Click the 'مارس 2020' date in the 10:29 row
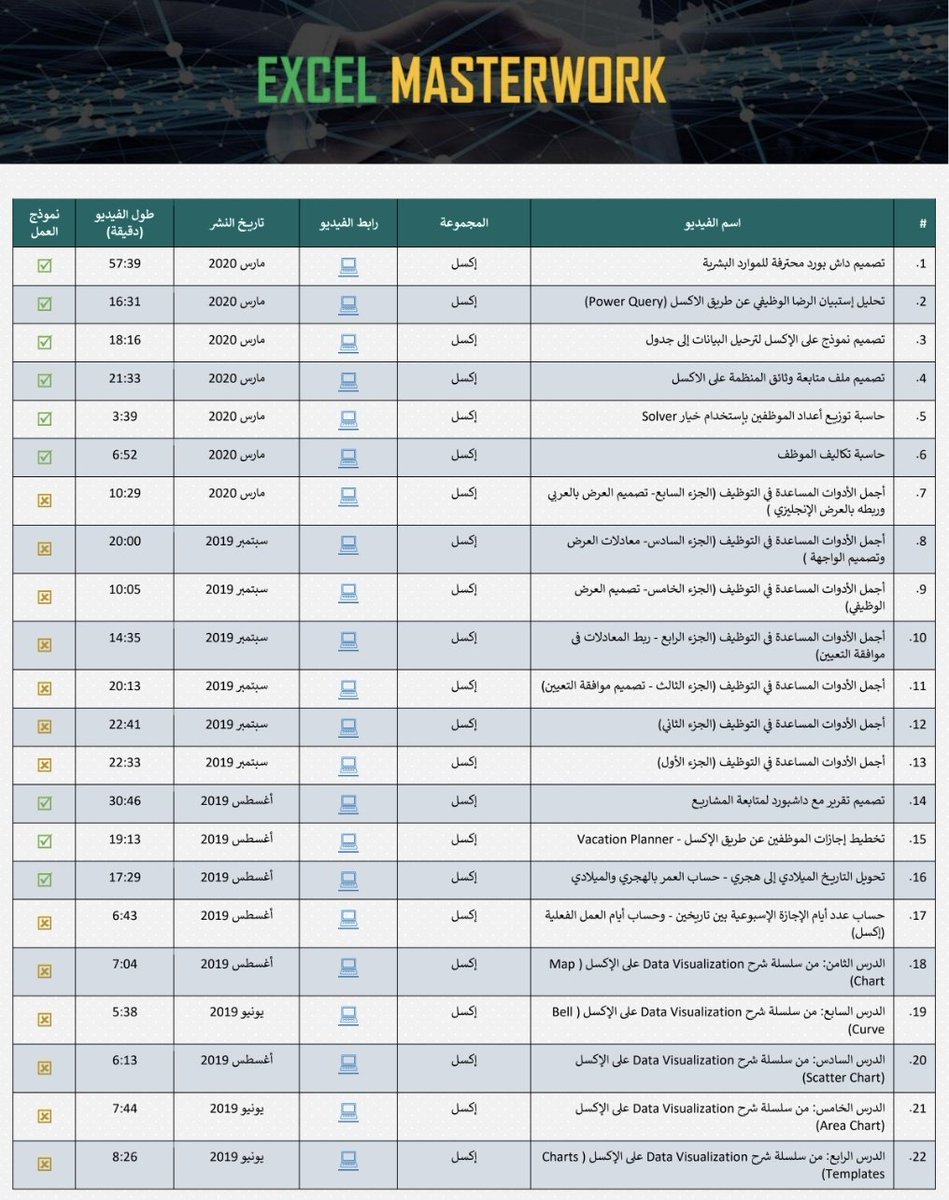 tap(236, 494)
